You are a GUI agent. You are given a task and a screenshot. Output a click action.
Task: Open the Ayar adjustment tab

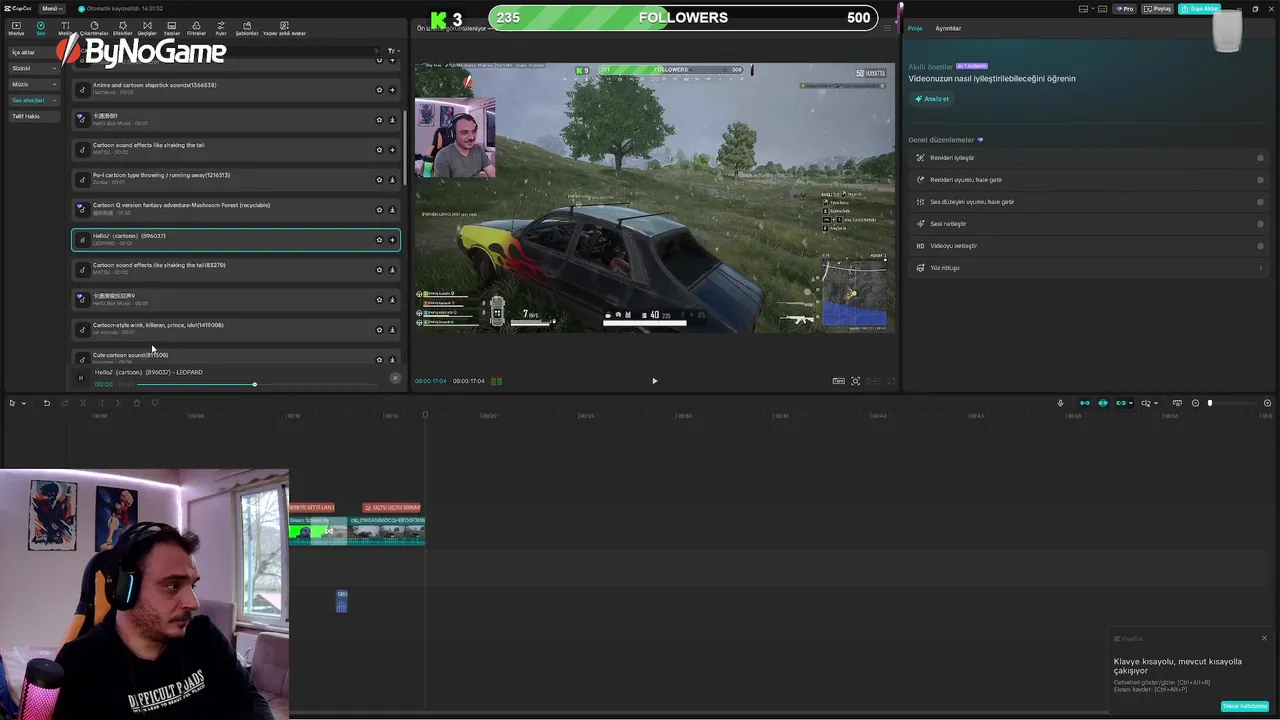click(x=221, y=28)
